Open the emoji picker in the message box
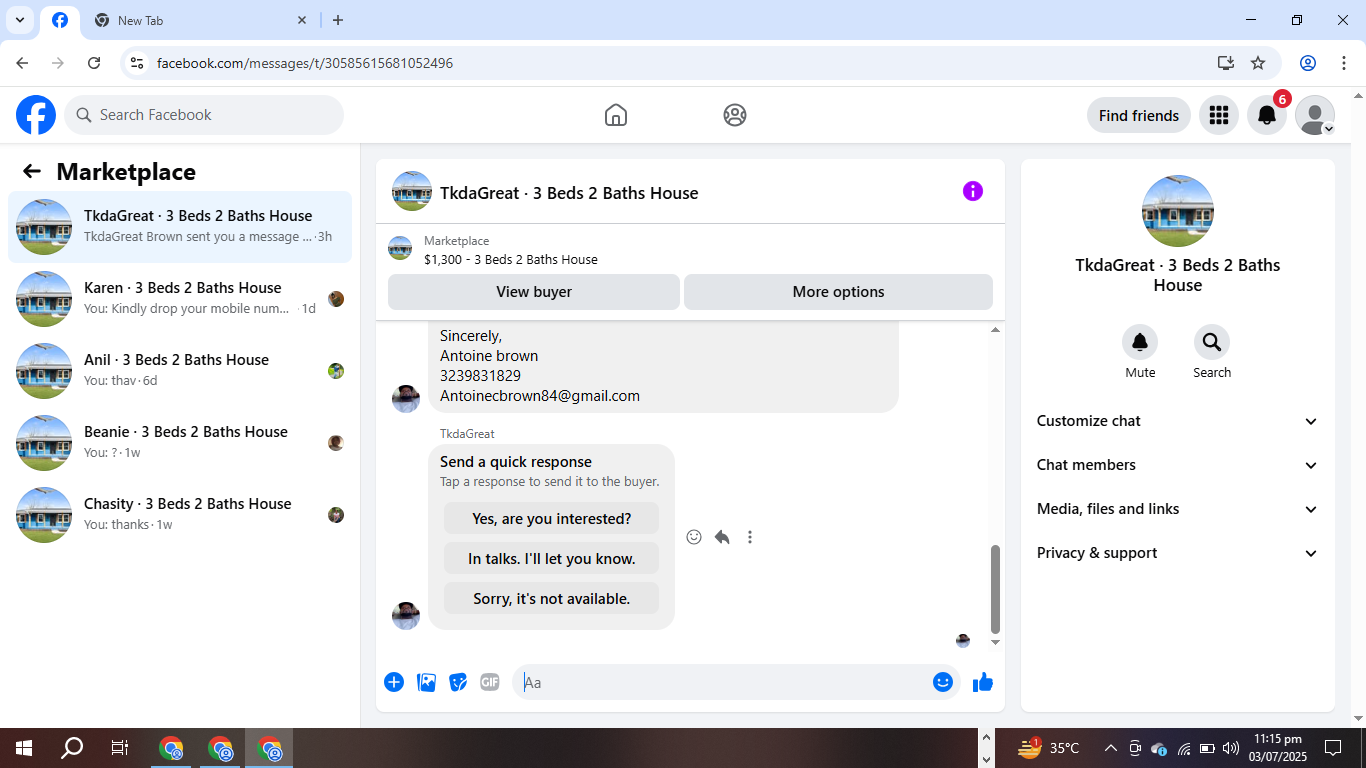1366x768 pixels. (x=943, y=682)
